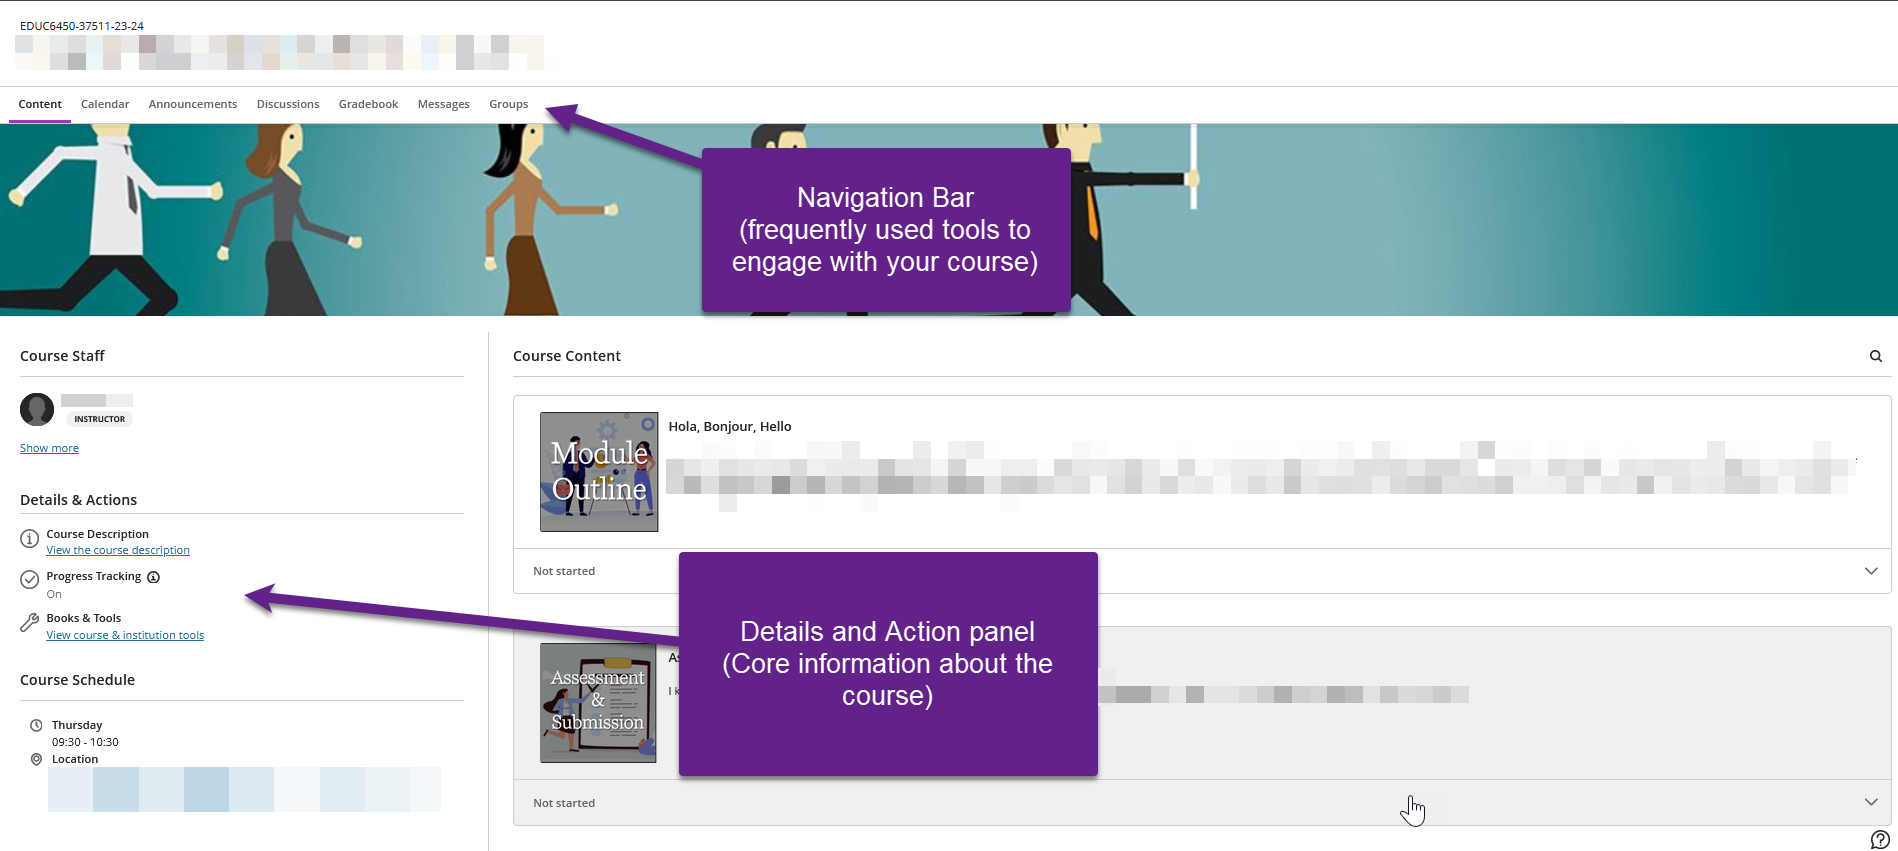Image resolution: width=1898 pixels, height=851 pixels.
Task: Open View course & institution tools link
Action: 125,635
